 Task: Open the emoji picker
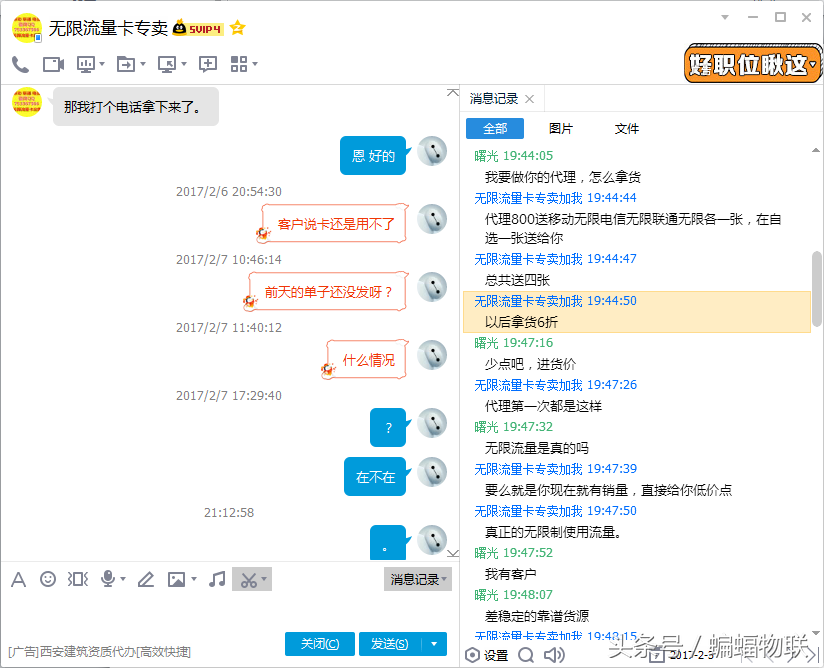pos(47,578)
